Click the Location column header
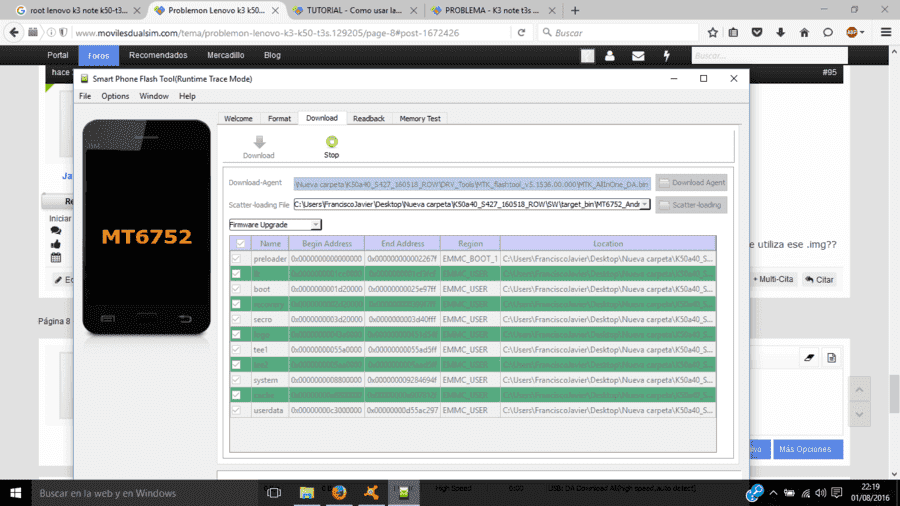 pyautogui.click(x=608, y=243)
